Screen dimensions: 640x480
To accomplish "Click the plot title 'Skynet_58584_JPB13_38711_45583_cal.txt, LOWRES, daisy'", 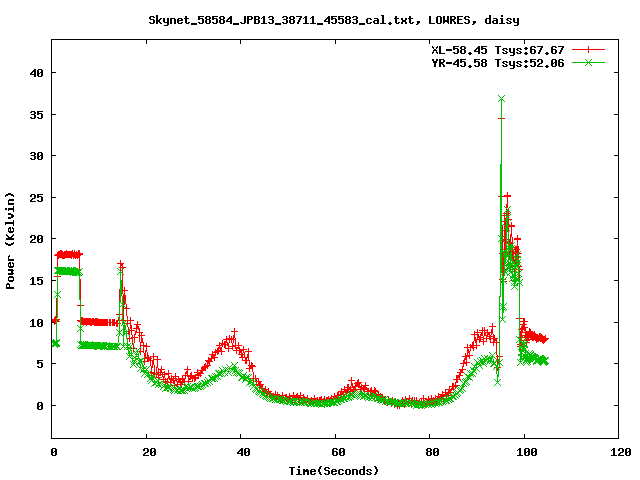I will (334, 20).
